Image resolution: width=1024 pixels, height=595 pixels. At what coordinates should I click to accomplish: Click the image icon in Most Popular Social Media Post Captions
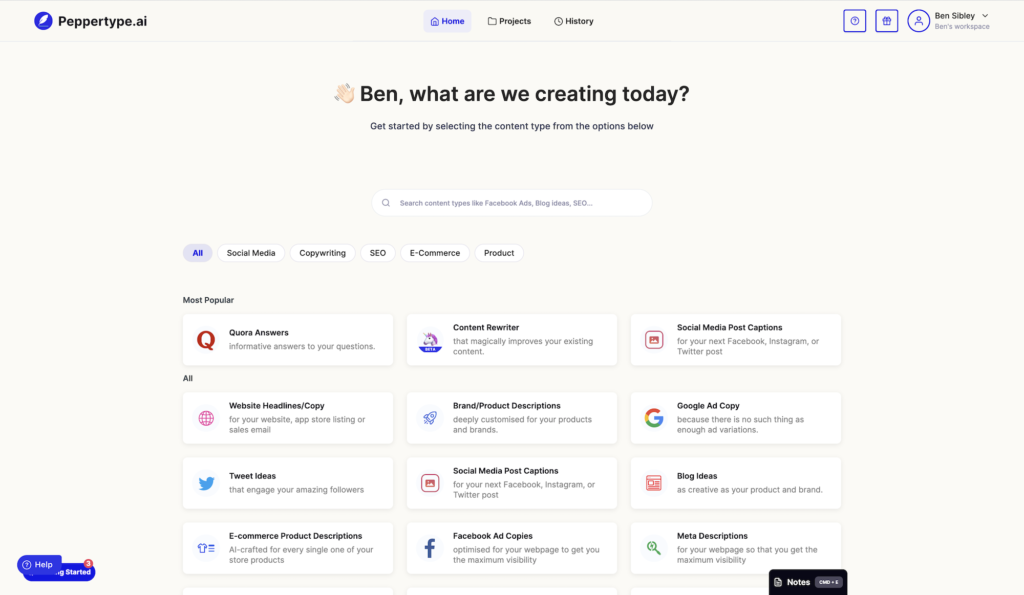(x=654, y=340)
